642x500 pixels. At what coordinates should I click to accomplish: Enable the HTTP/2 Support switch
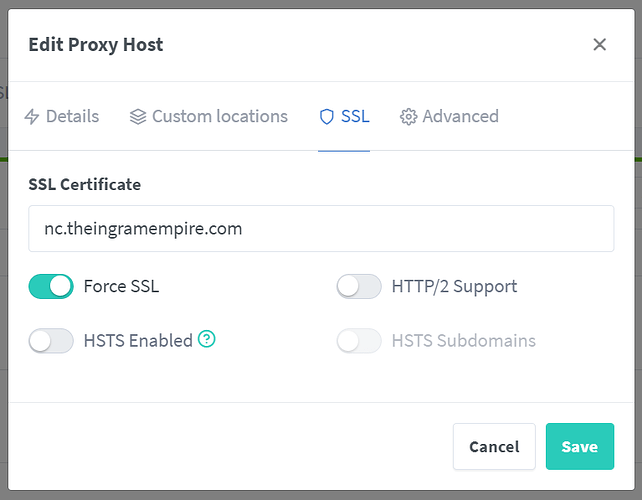(x=359, y=286)
